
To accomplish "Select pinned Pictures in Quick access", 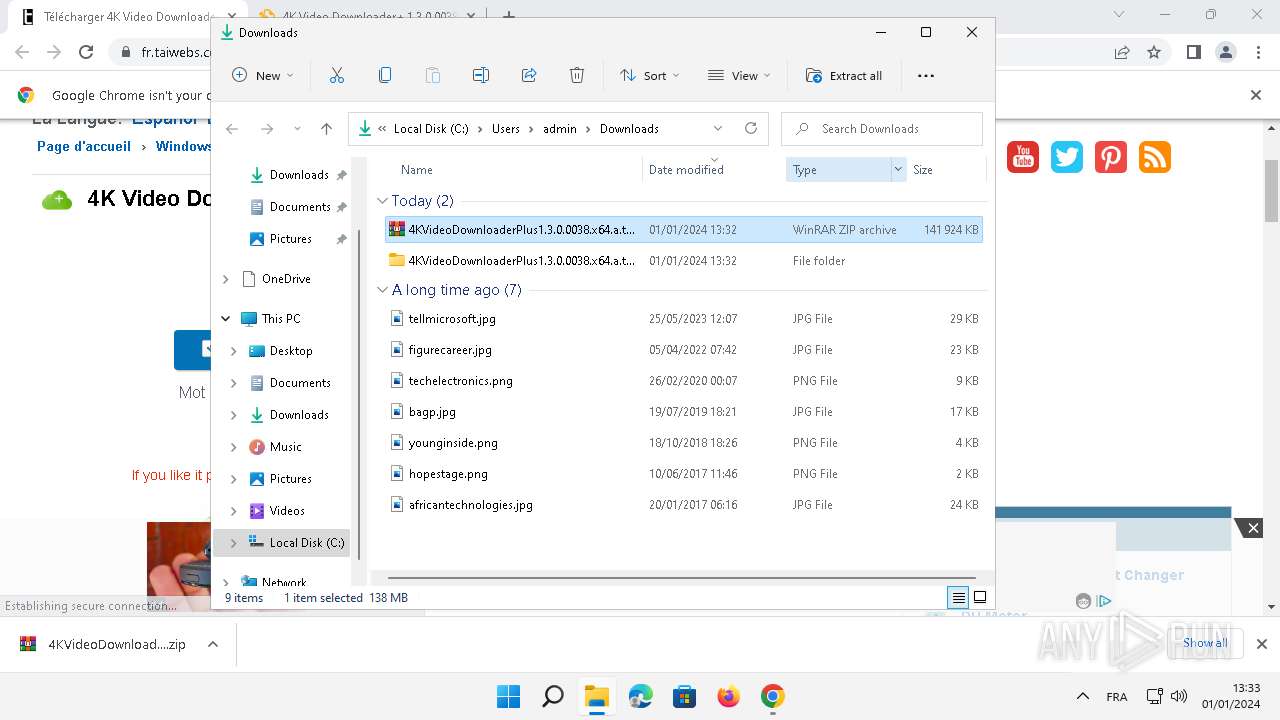I will click(x=291, y=239).
